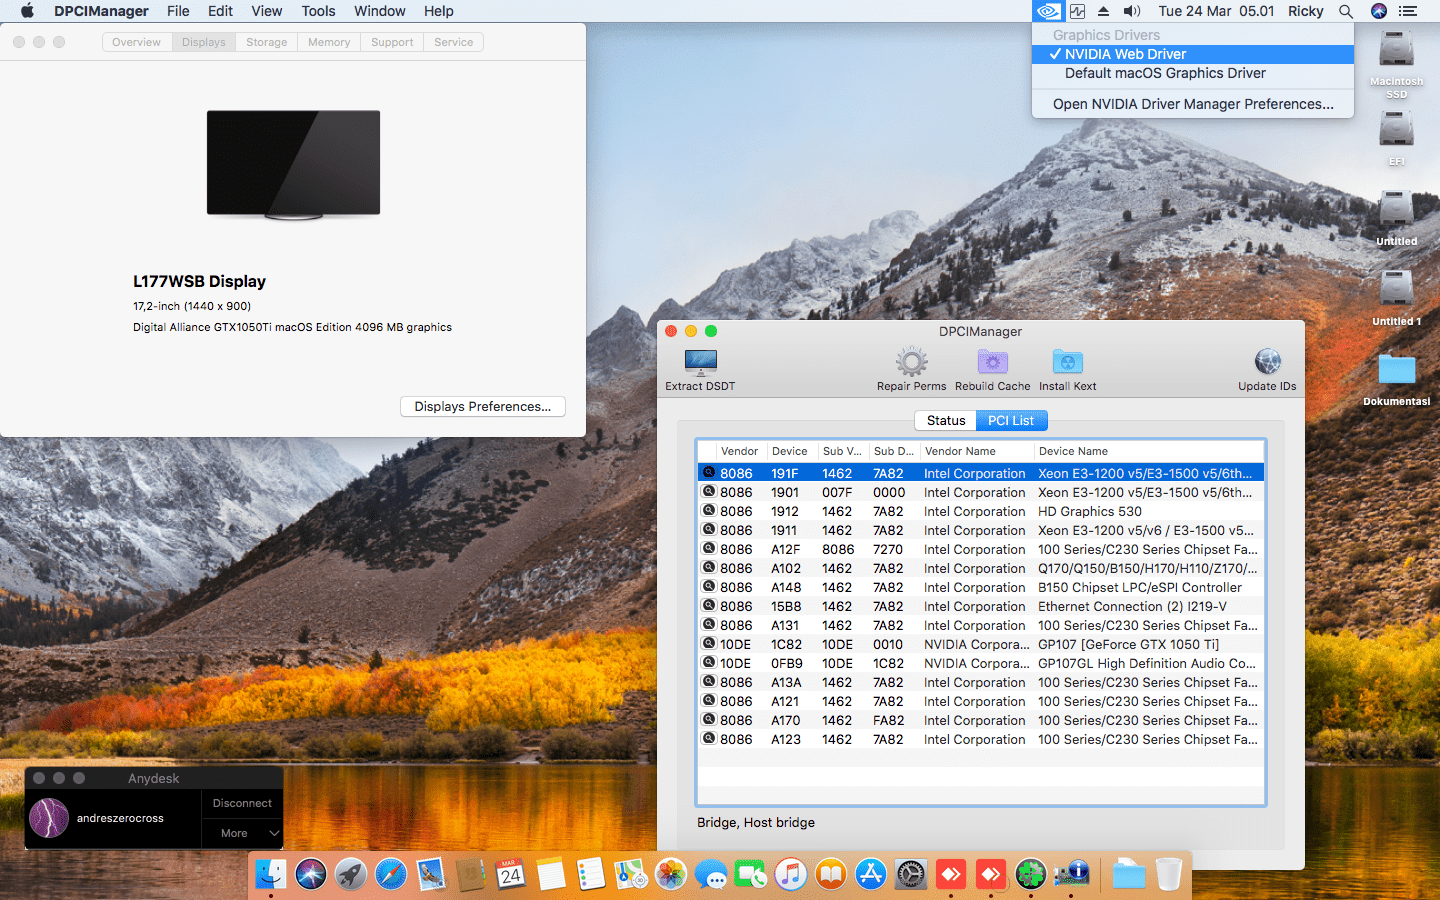Open the Macintosh SSD drive on desktop
Image resolution: width=1440 pixels, height=900 pixels.
tap(1396, 50)
